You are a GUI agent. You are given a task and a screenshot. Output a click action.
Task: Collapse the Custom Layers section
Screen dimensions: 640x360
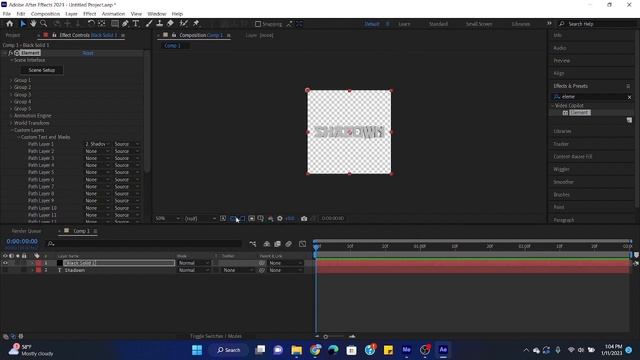[11, 130]
